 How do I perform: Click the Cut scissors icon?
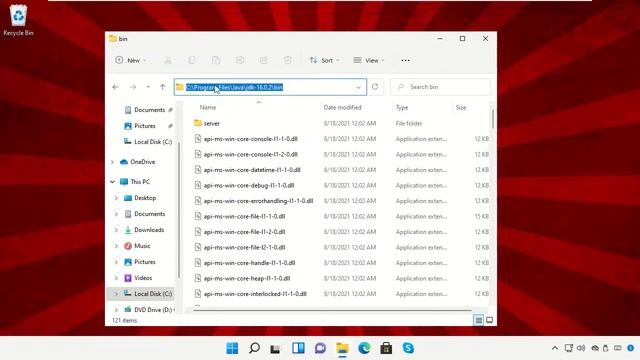(167, 60)
